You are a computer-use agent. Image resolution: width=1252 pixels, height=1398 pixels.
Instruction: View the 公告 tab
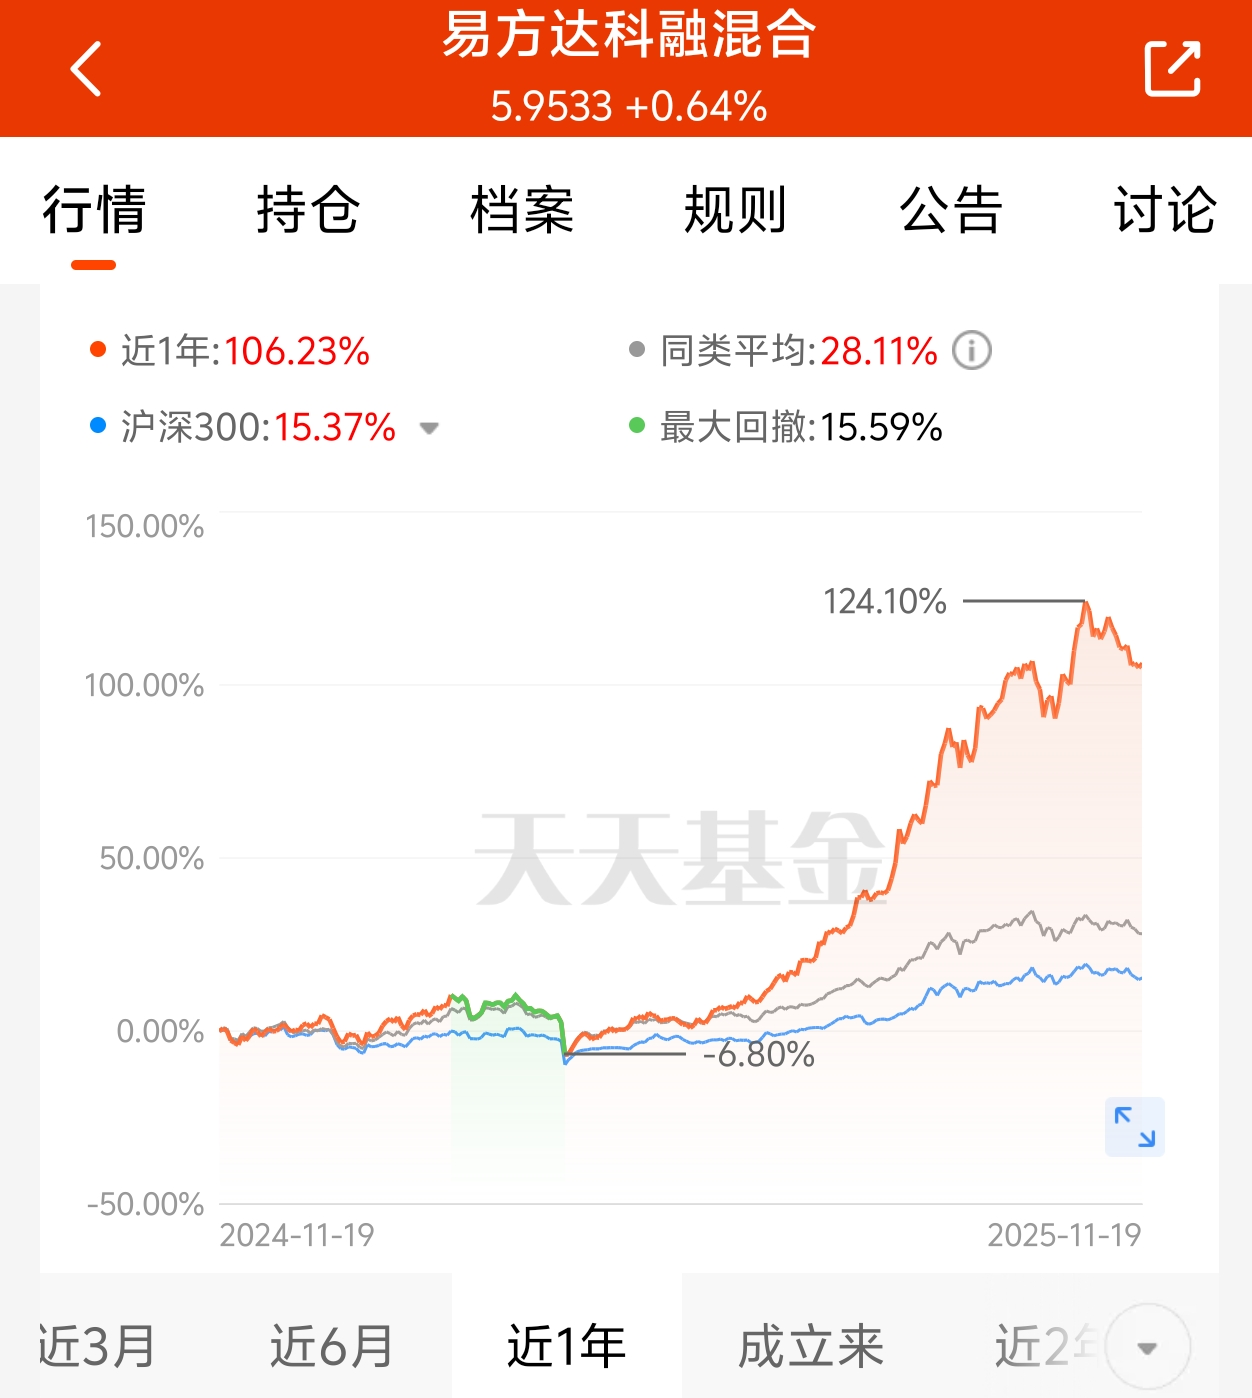(x=950, y=210)
